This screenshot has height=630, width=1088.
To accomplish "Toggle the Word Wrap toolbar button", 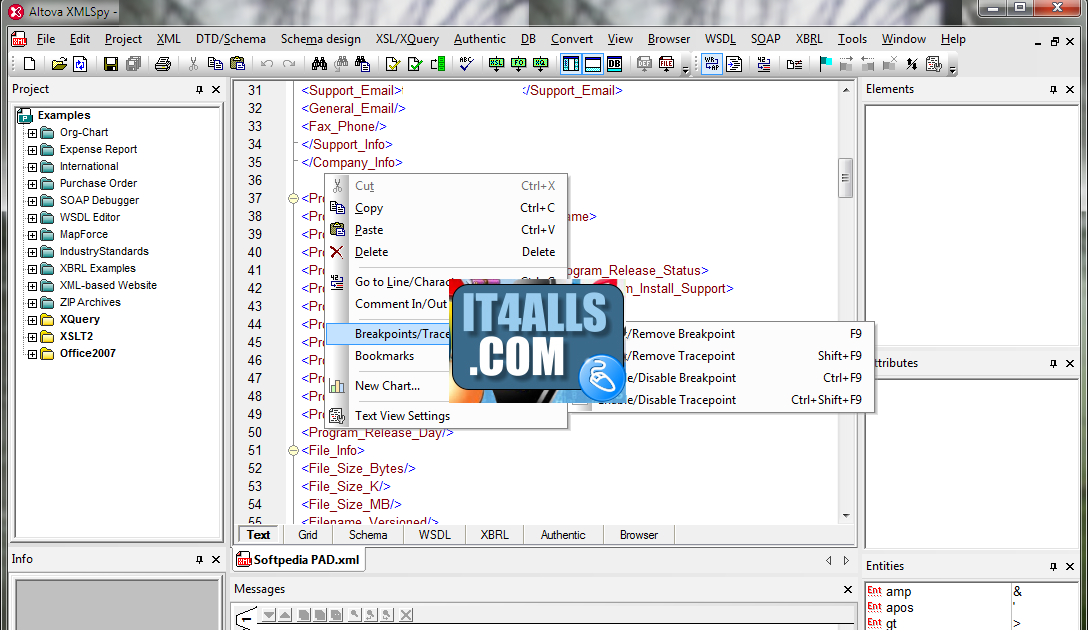I will pos(712,64).
